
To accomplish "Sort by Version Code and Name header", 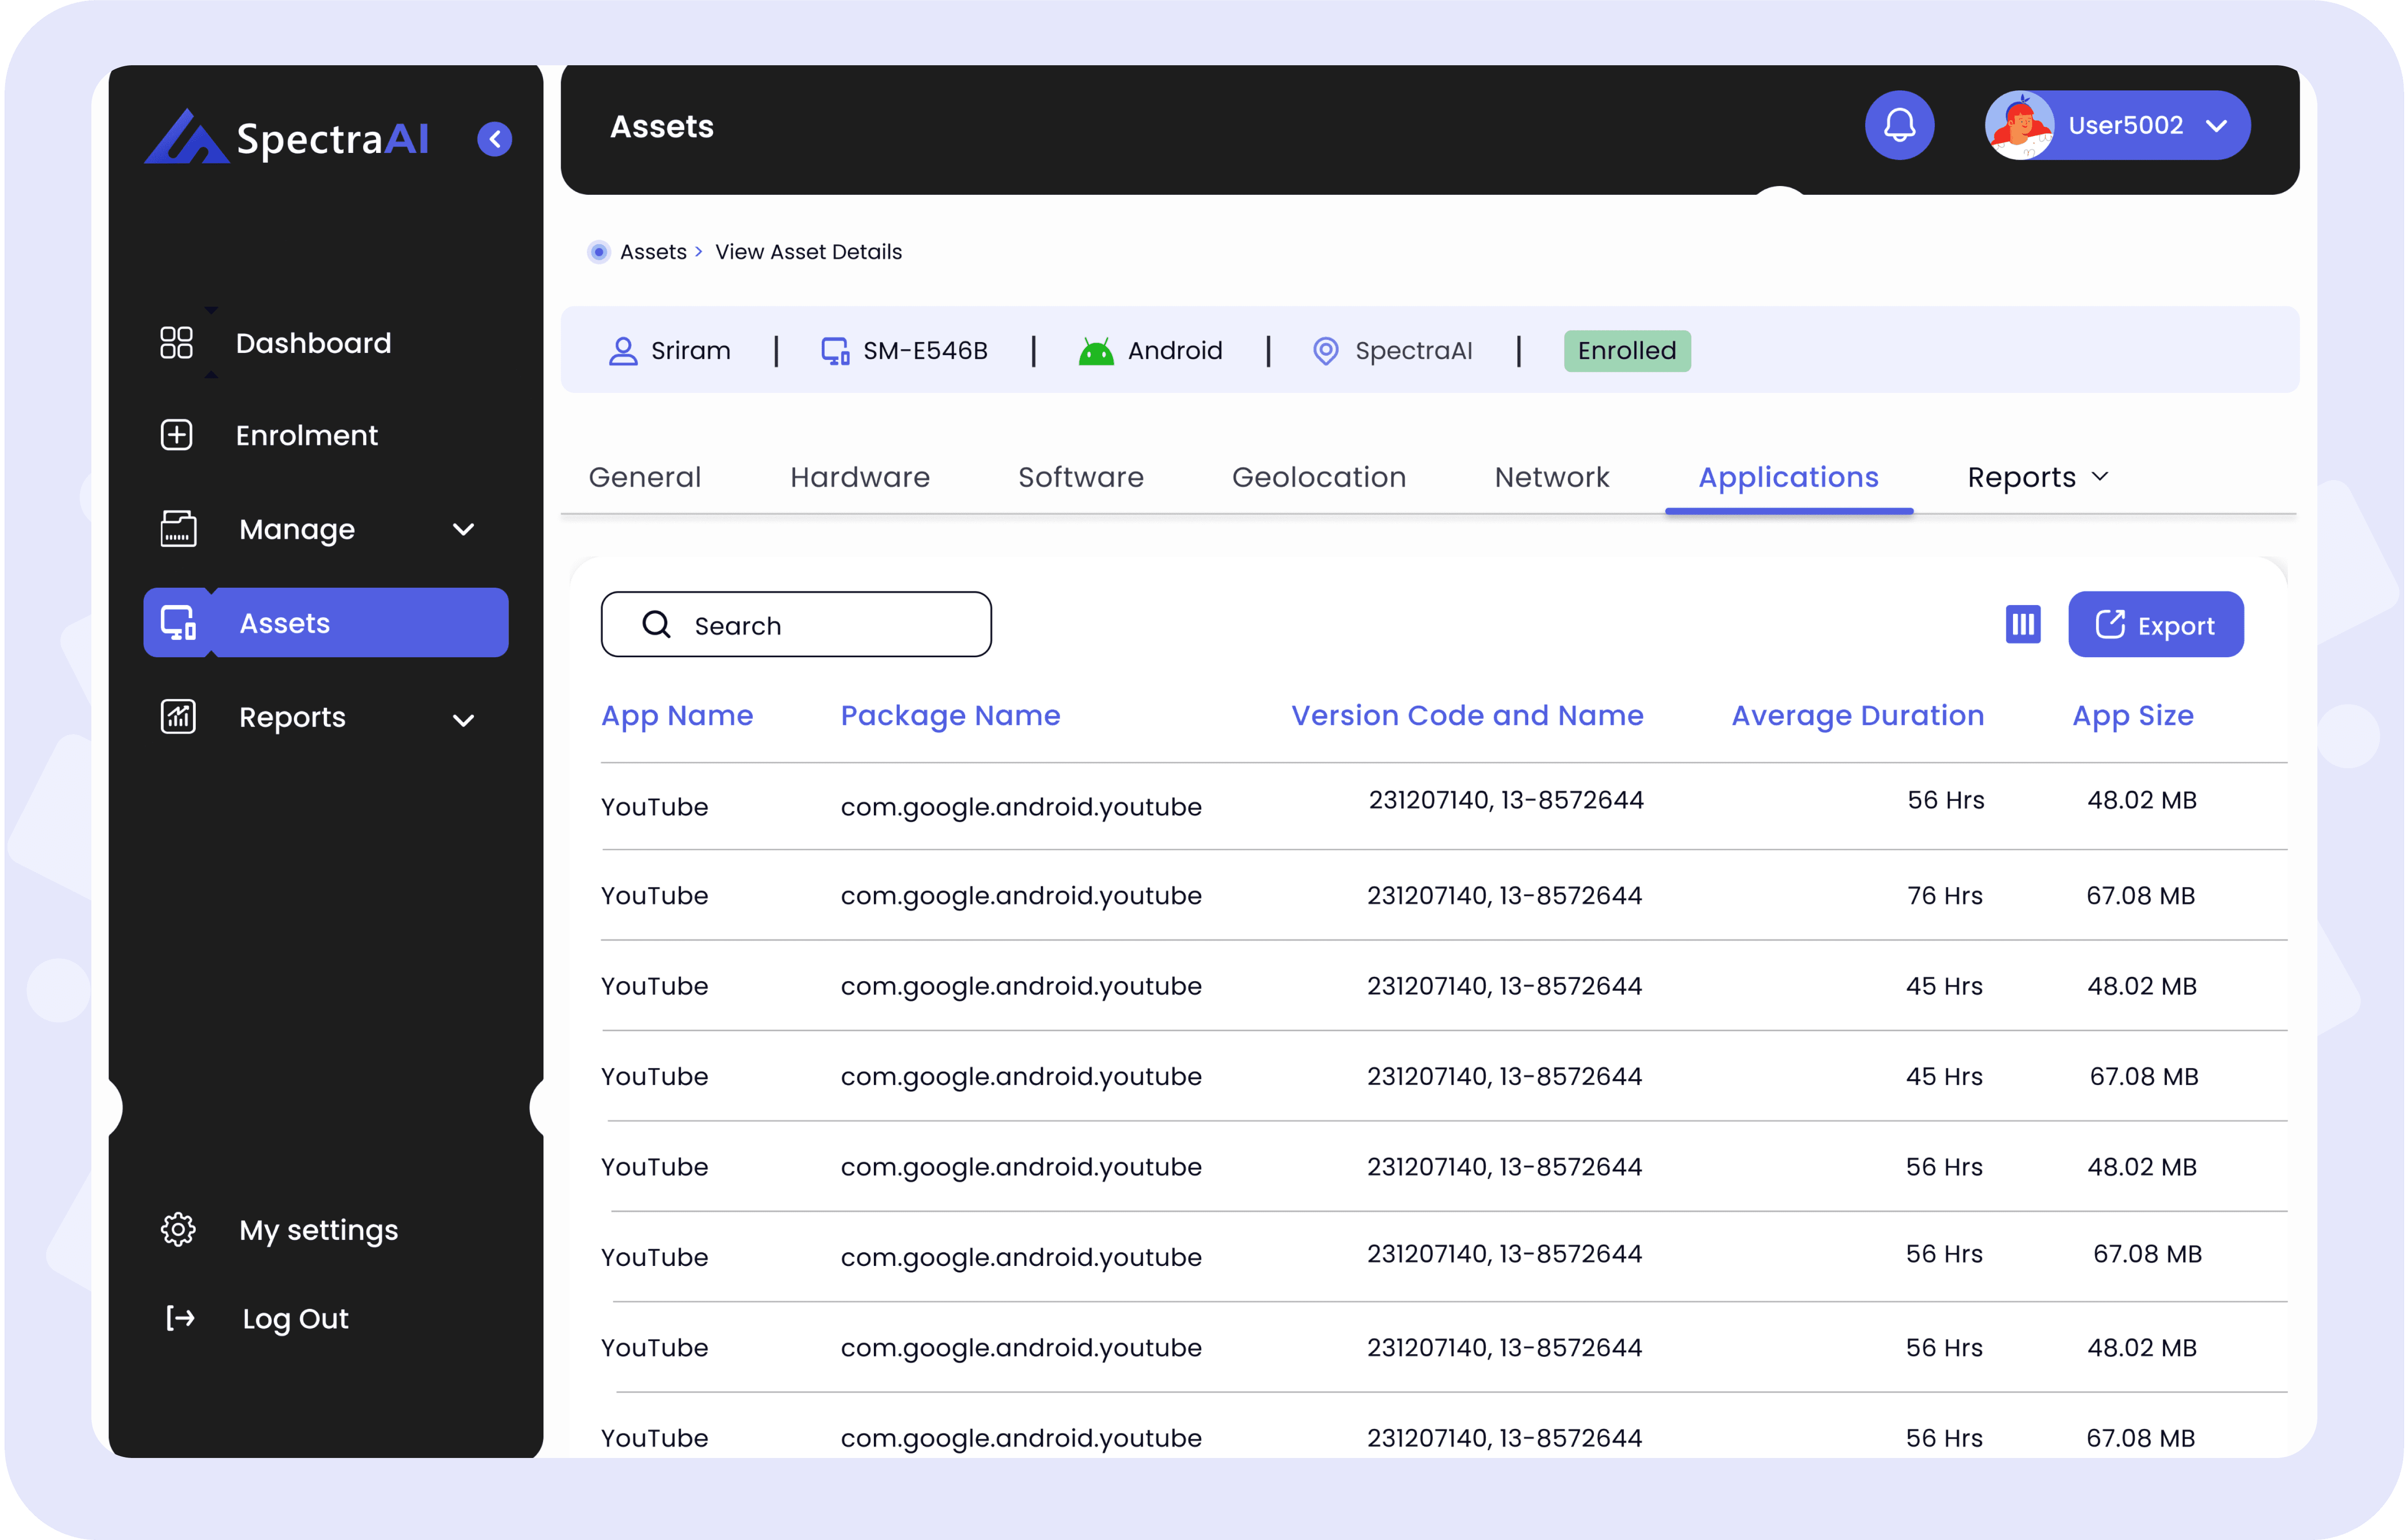I will (x=1467, y=715).
